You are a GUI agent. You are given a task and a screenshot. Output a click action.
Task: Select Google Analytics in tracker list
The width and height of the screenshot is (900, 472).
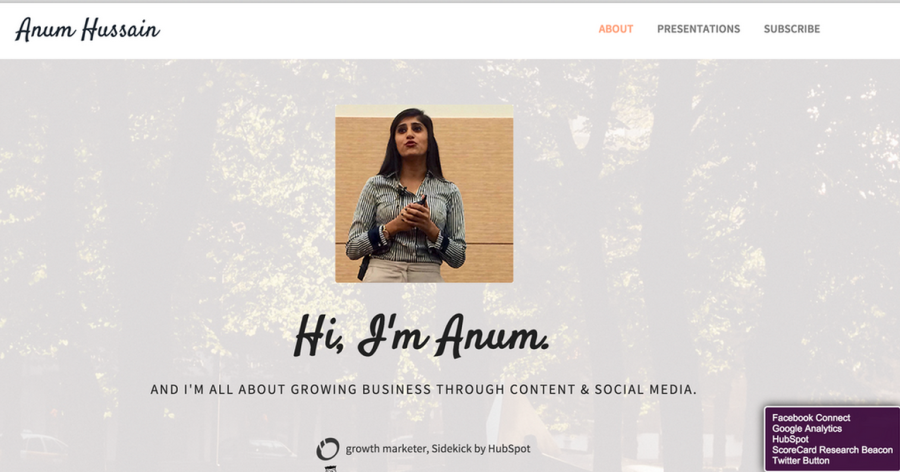tap(806, 428)
